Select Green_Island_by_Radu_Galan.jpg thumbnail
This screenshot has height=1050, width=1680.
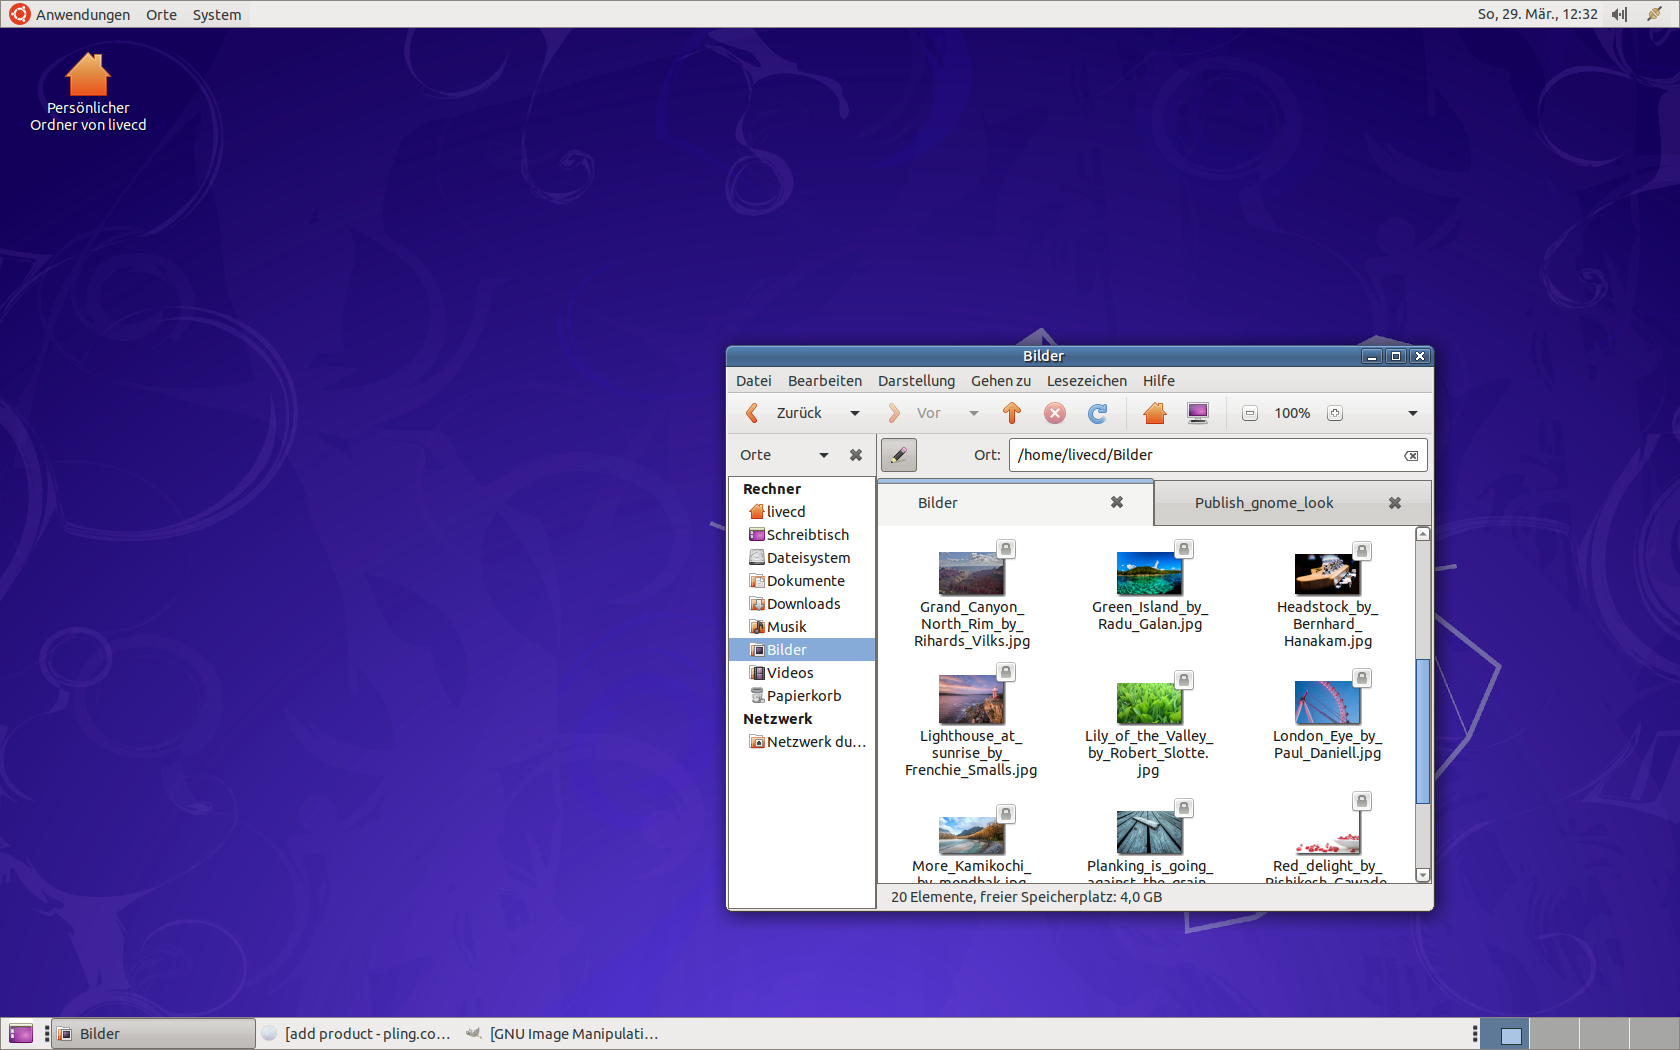1149,574
